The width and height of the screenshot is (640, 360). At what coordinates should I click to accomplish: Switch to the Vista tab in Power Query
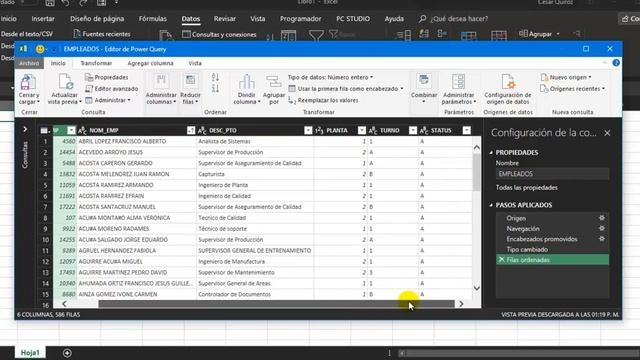point(195,63)
